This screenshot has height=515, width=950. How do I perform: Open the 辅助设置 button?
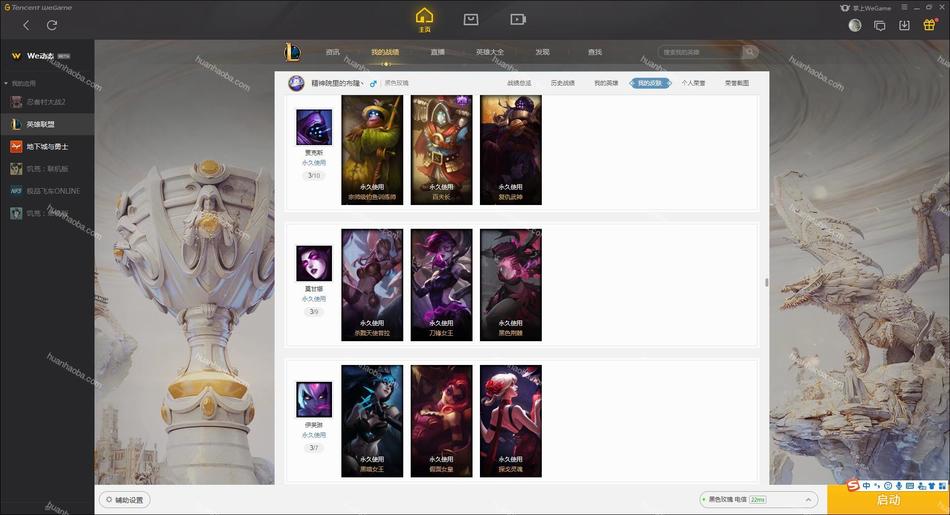pos(125,500)
